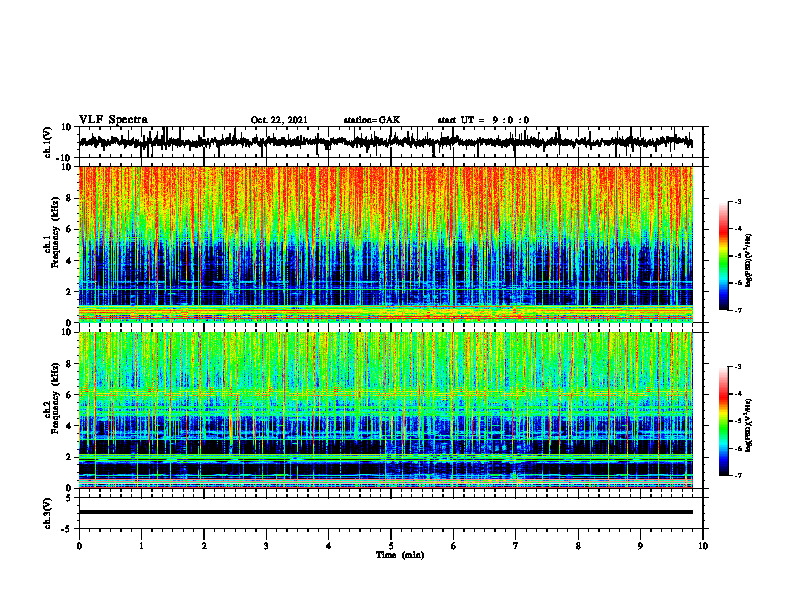Image resolution: width=792 pixels, height=612 pixels.
Task: Click the "7" tick on the time axis
Action: point(516,546)
